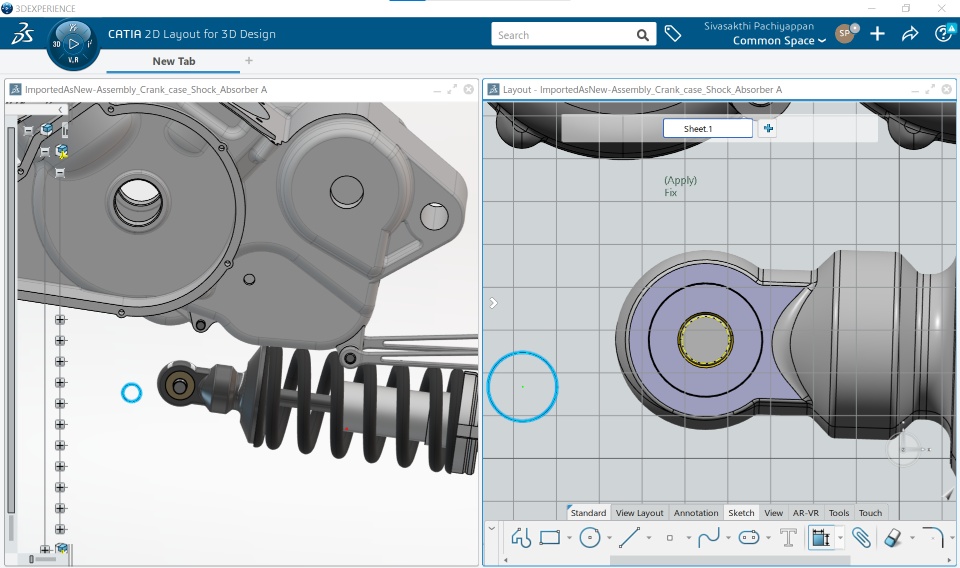The width and height of the screenshot is (960, 568).
Task: Open the Common Space dropdown
Action: [779, 41]
